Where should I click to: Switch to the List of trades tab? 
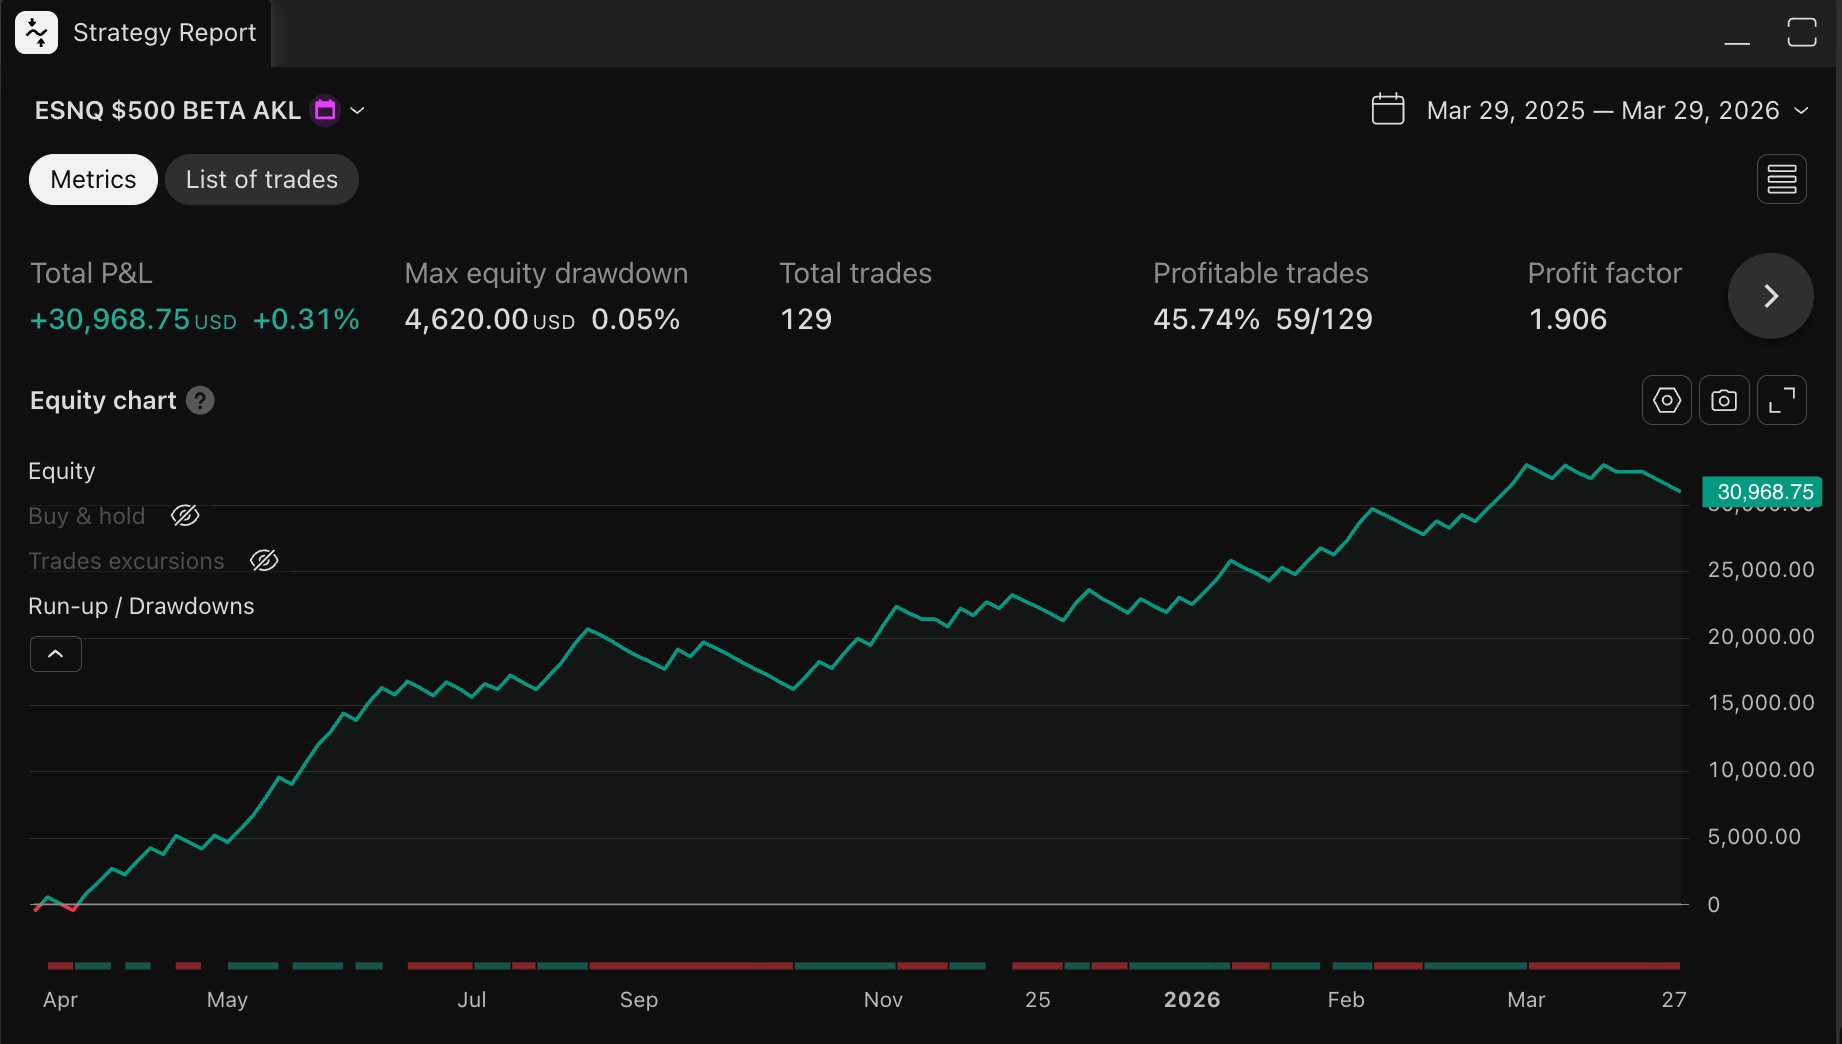(x=261, y=179)
